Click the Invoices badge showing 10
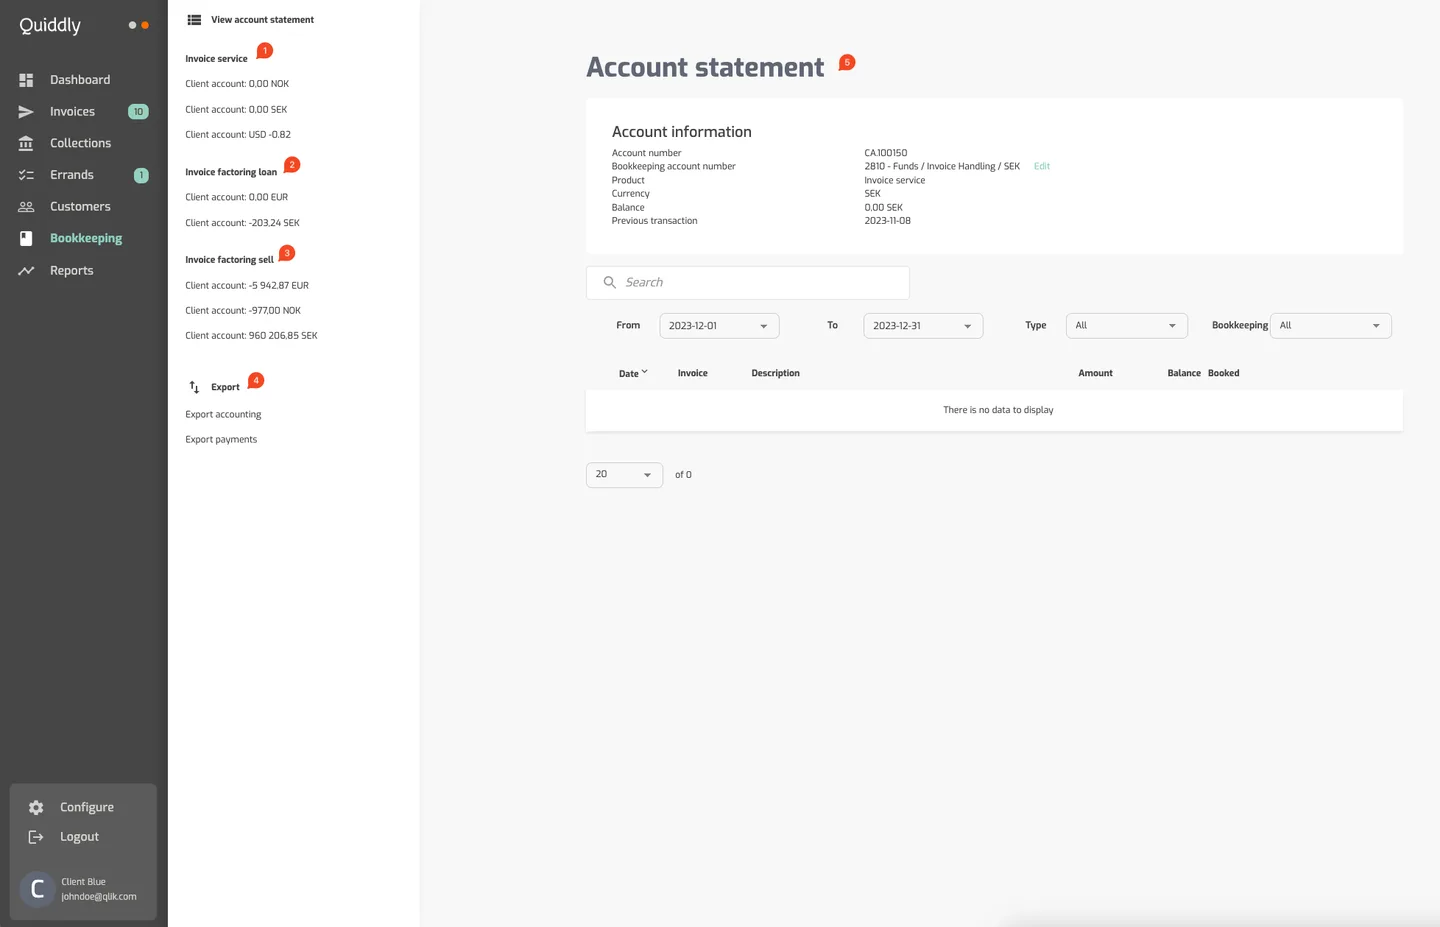The width and height of the screenshot is (1440, 927). [138, 112]
